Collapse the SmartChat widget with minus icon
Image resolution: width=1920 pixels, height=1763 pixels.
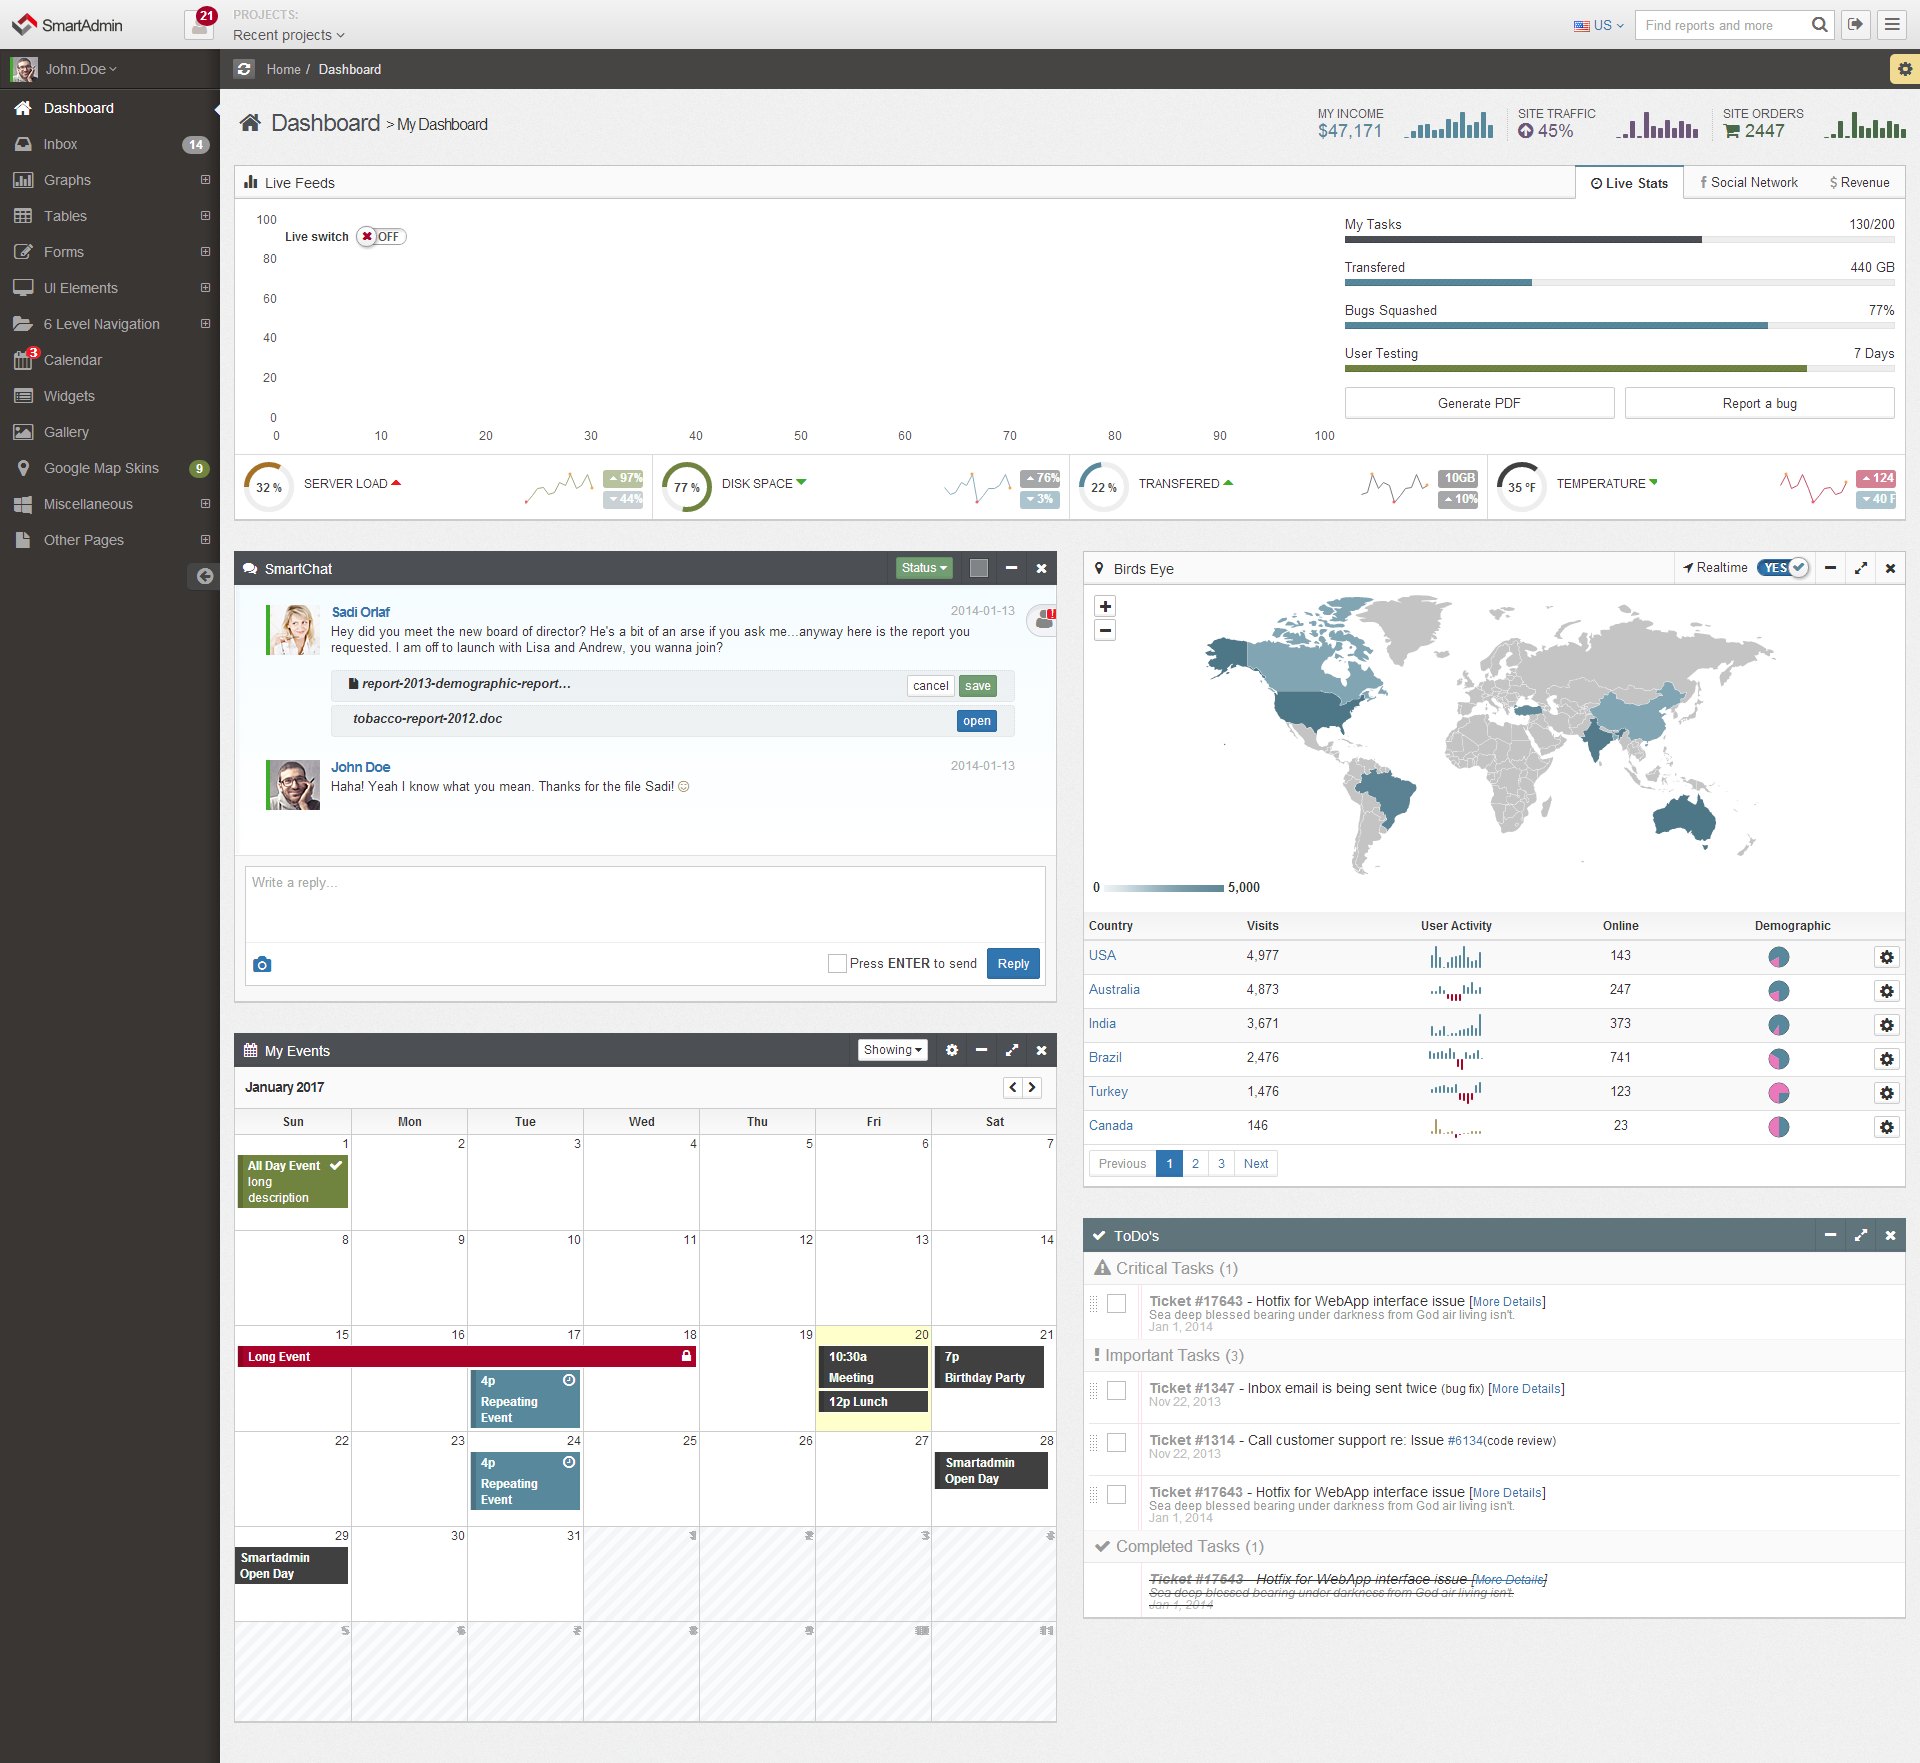[1012, 568]
